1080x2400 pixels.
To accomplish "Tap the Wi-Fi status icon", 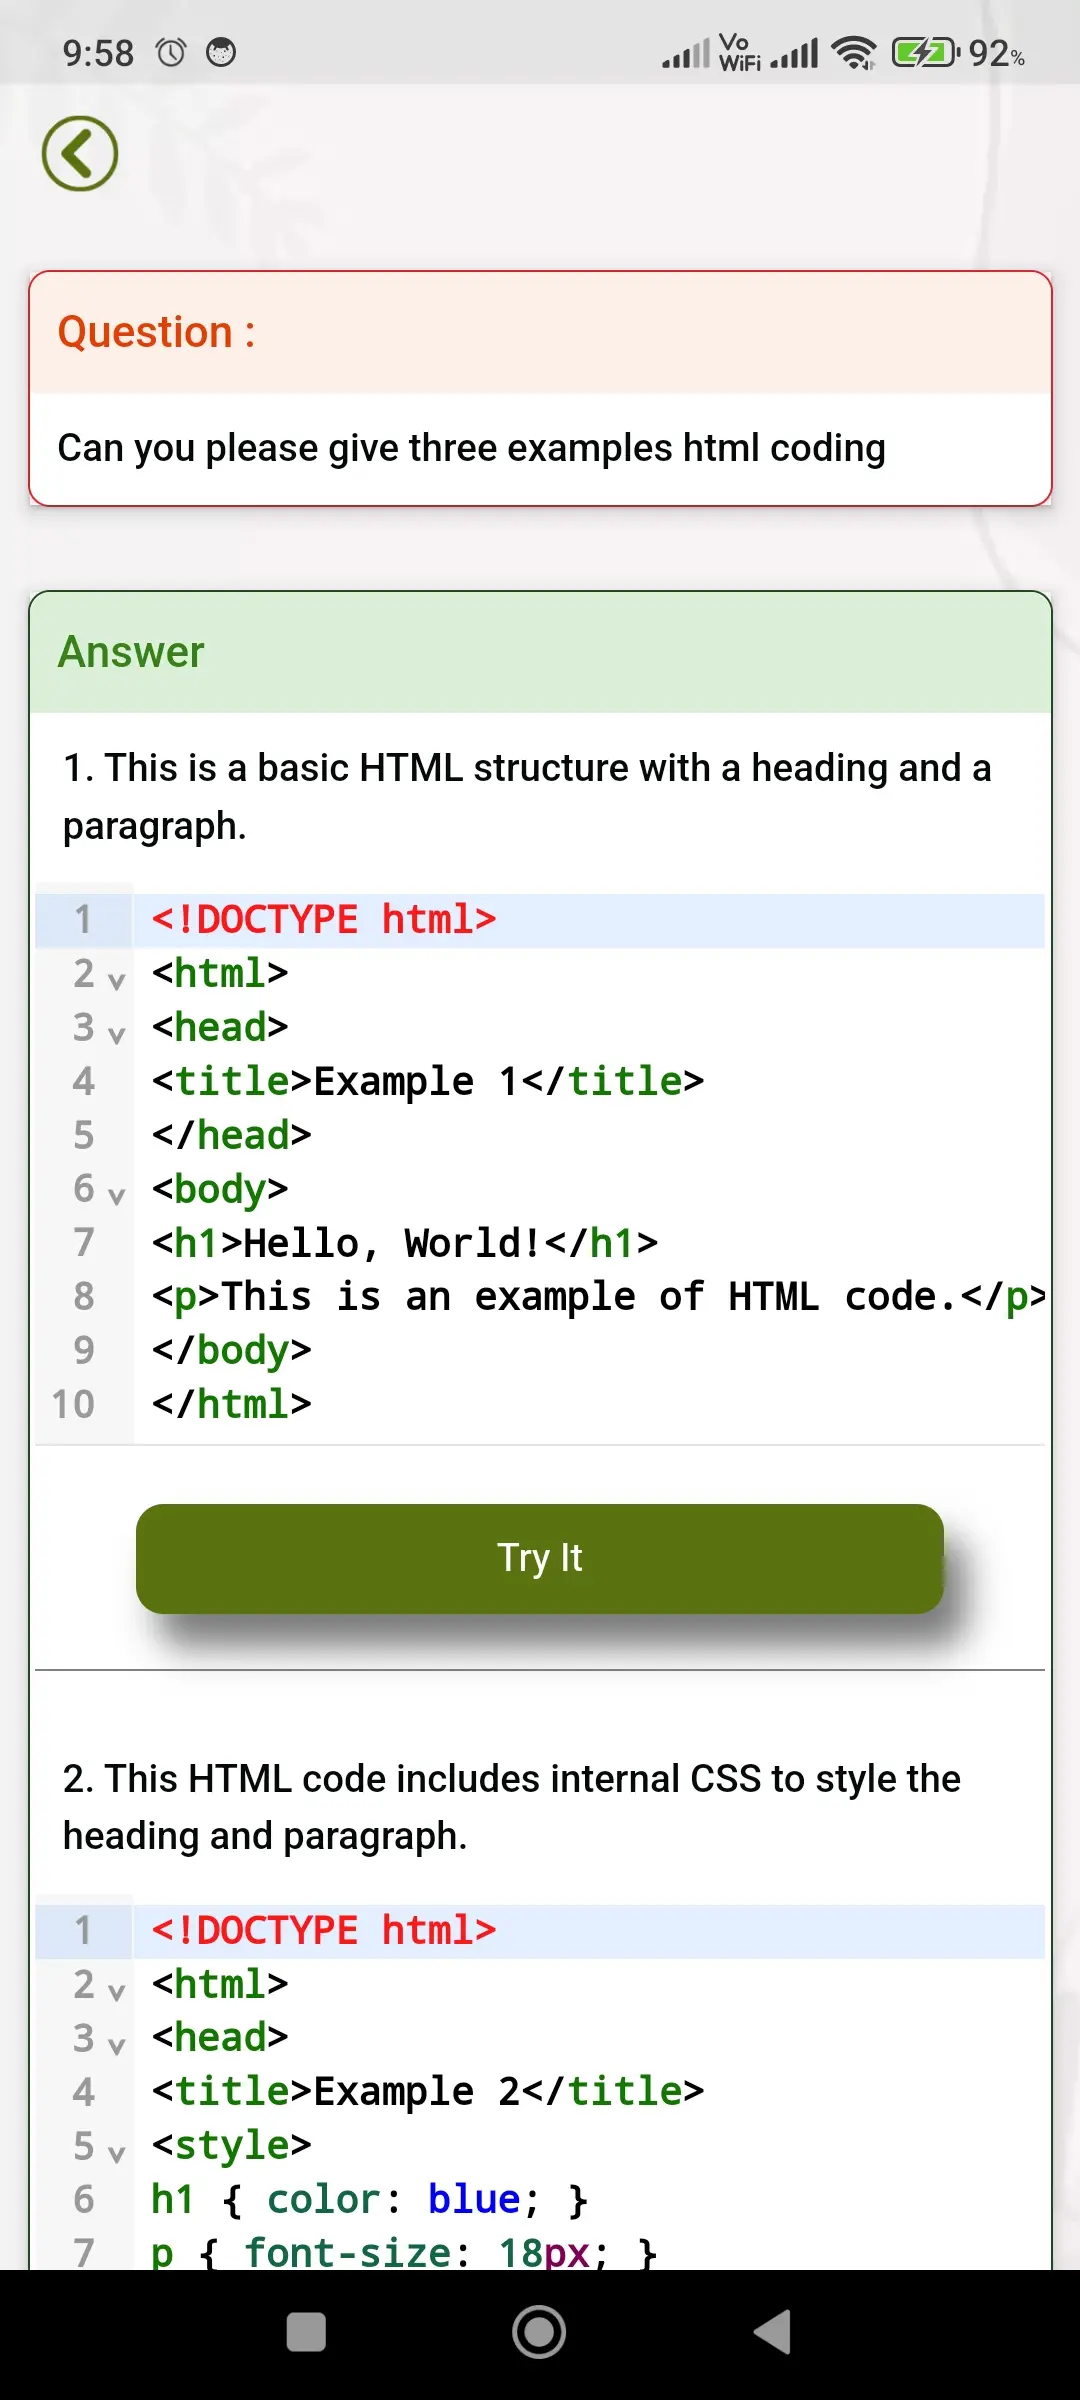I will coord(854,52).
